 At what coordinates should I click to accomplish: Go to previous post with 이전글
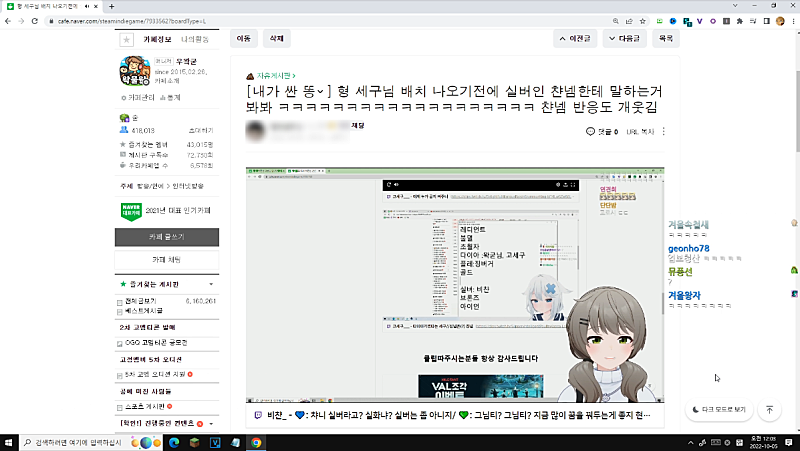pos(575,39)
